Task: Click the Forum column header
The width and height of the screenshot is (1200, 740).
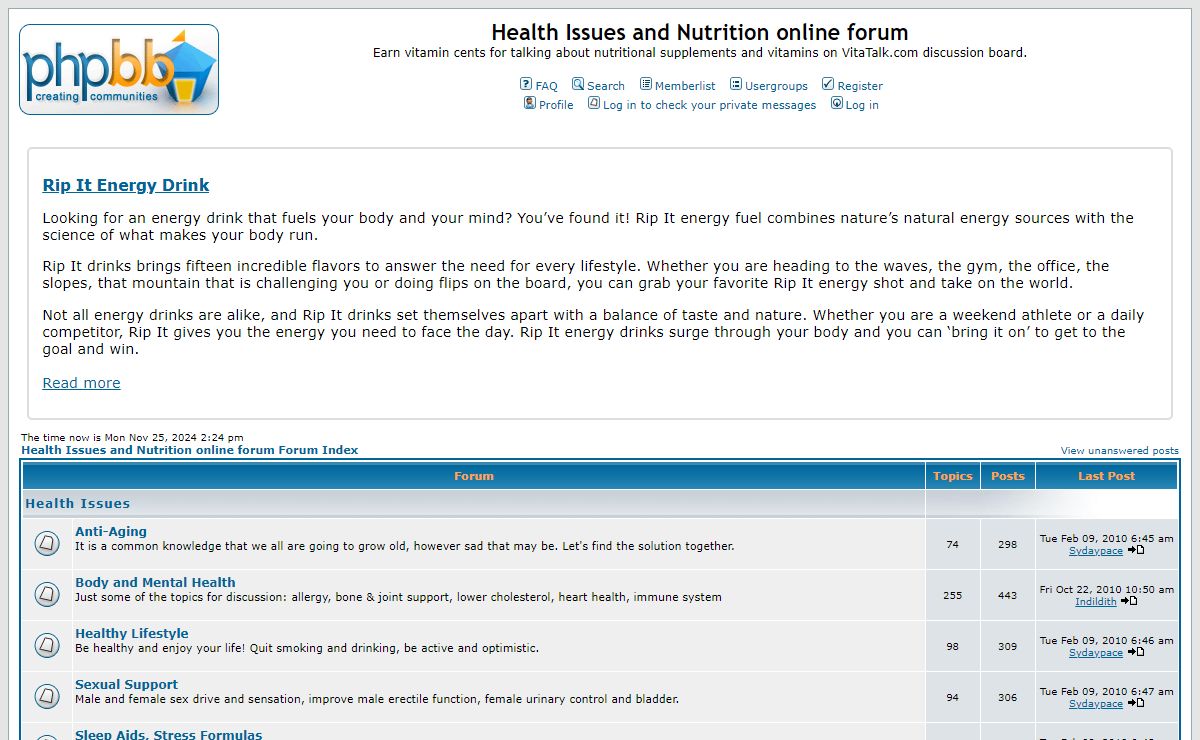Action: 474,476
